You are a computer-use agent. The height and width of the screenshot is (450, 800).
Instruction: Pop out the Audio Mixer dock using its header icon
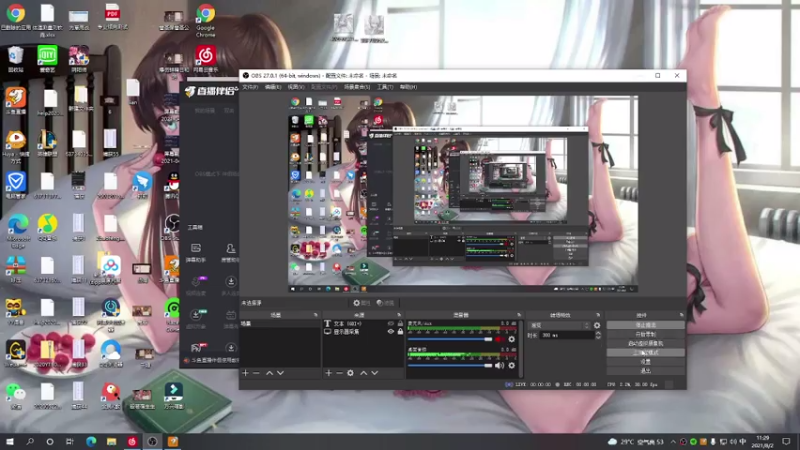pos(519,315)
